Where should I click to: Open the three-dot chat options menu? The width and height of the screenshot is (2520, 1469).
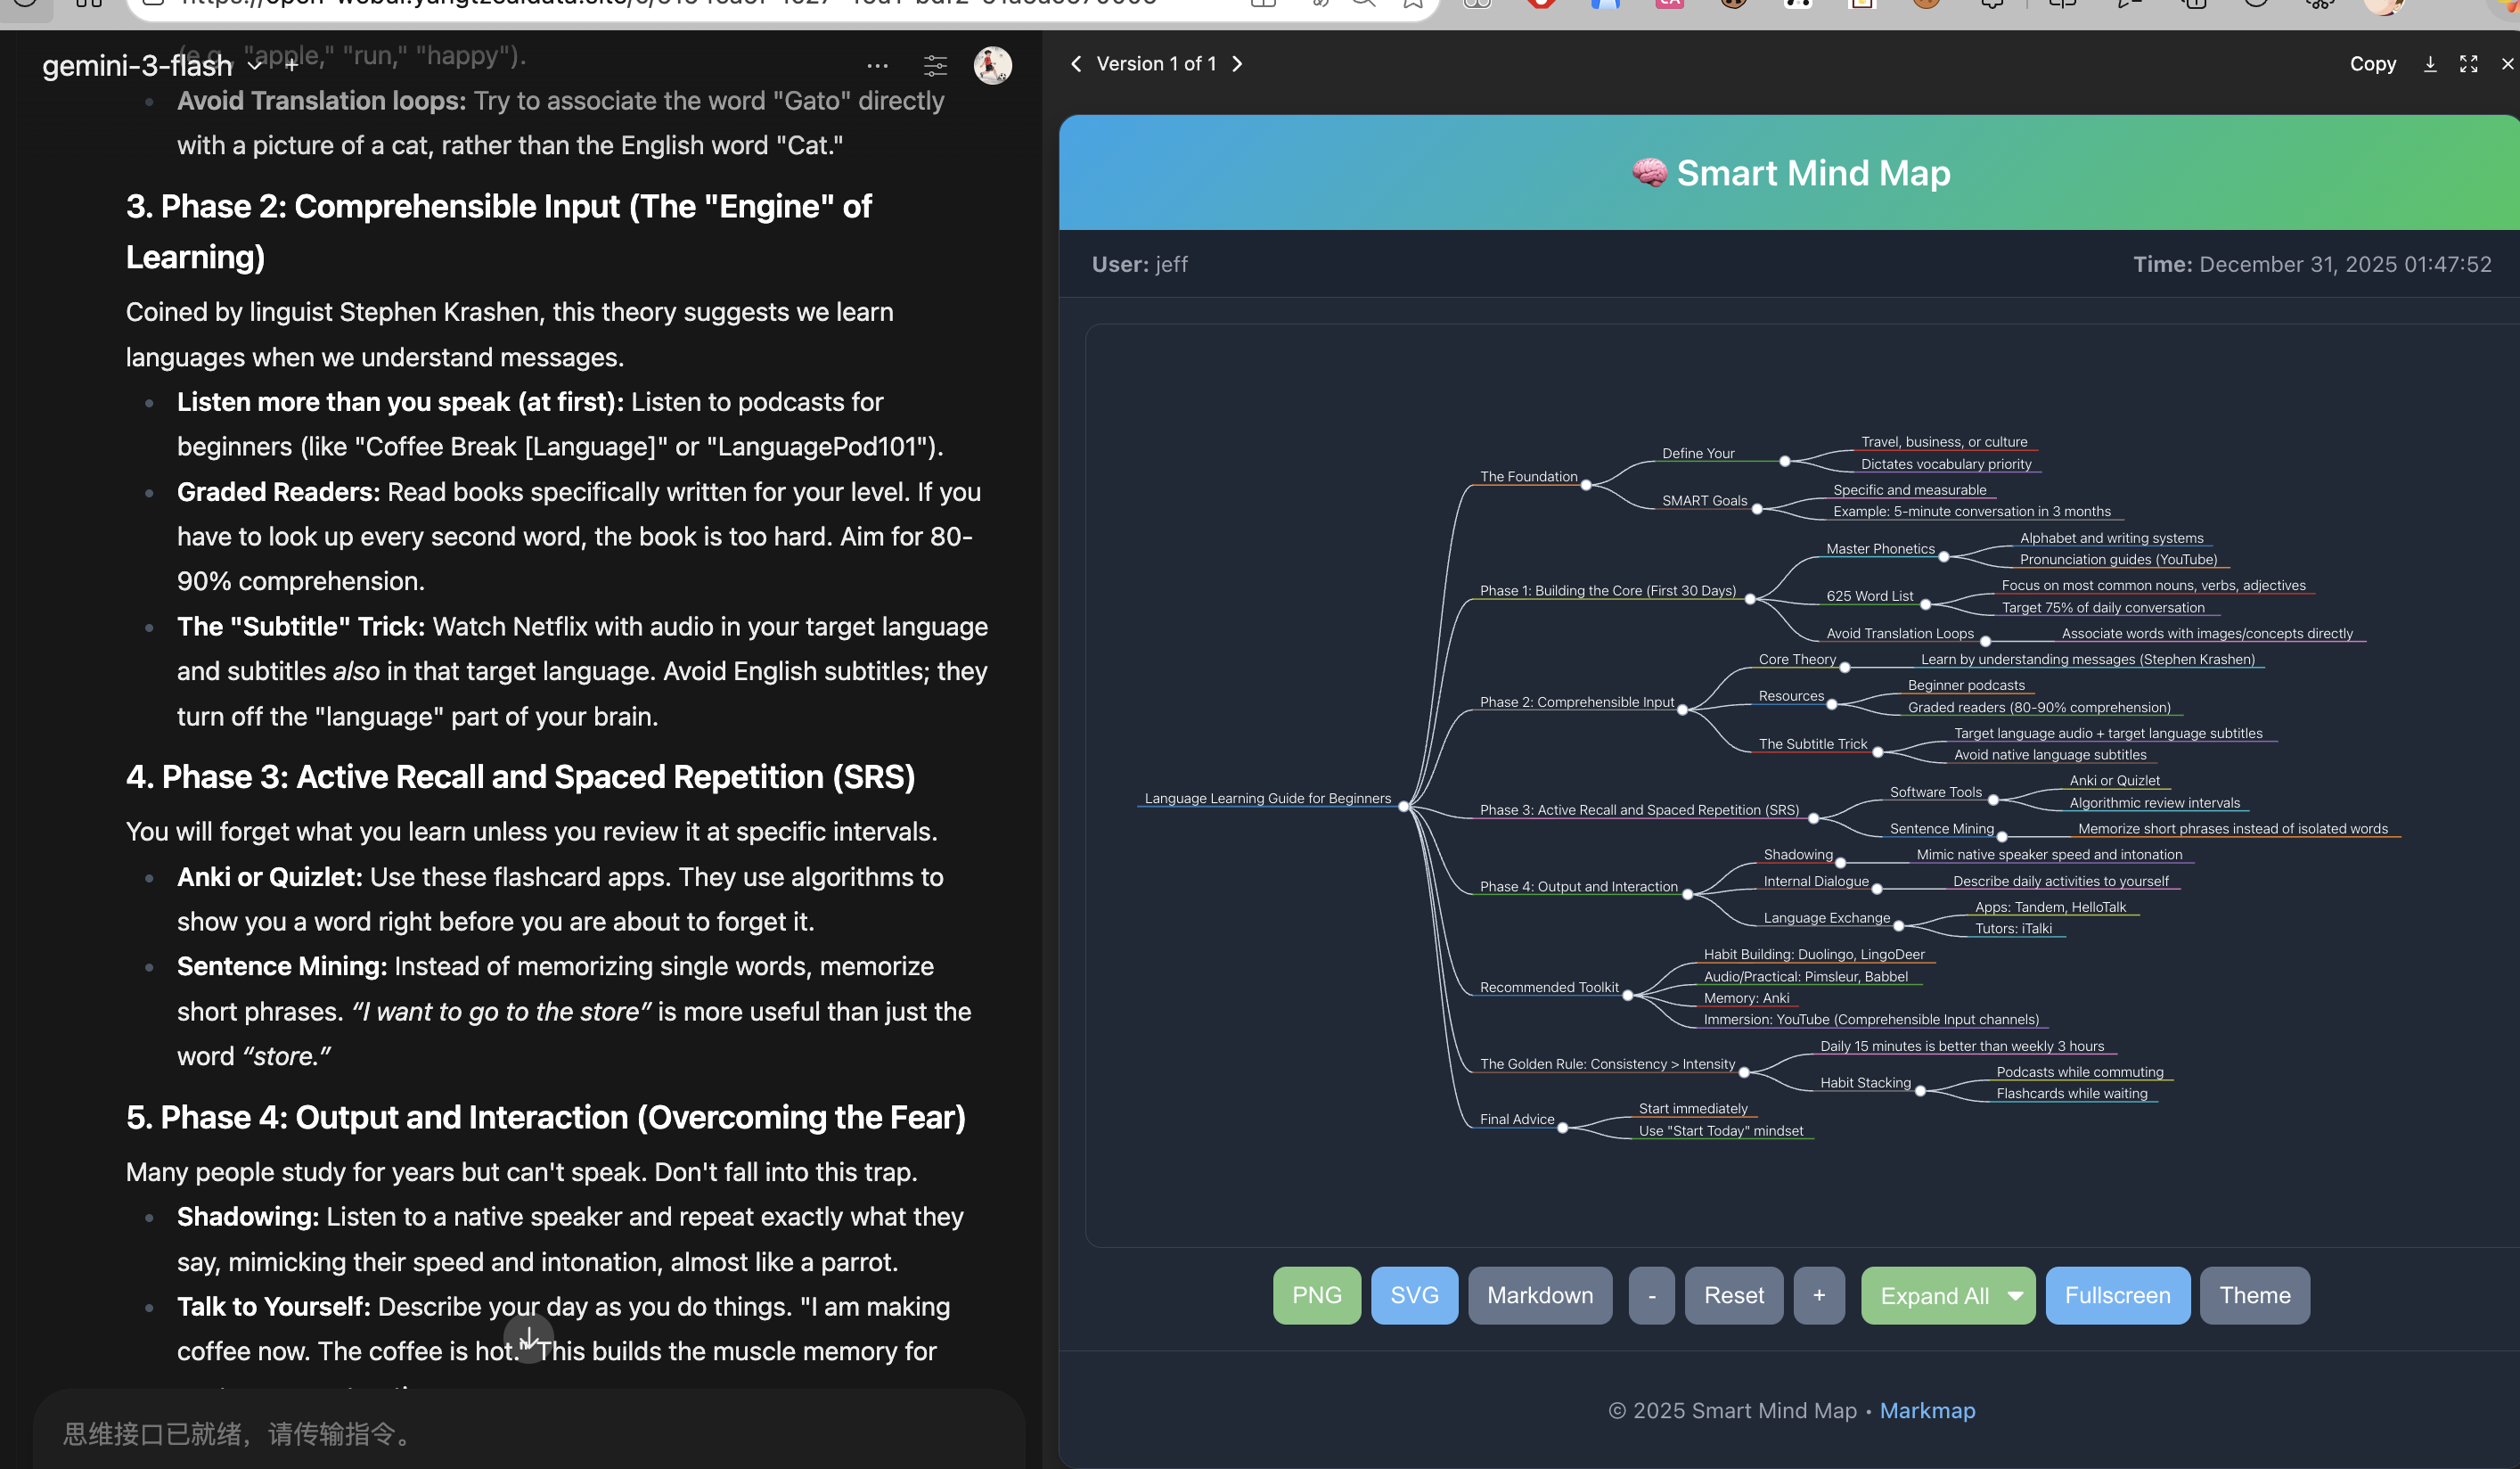[x=877, y=65]
